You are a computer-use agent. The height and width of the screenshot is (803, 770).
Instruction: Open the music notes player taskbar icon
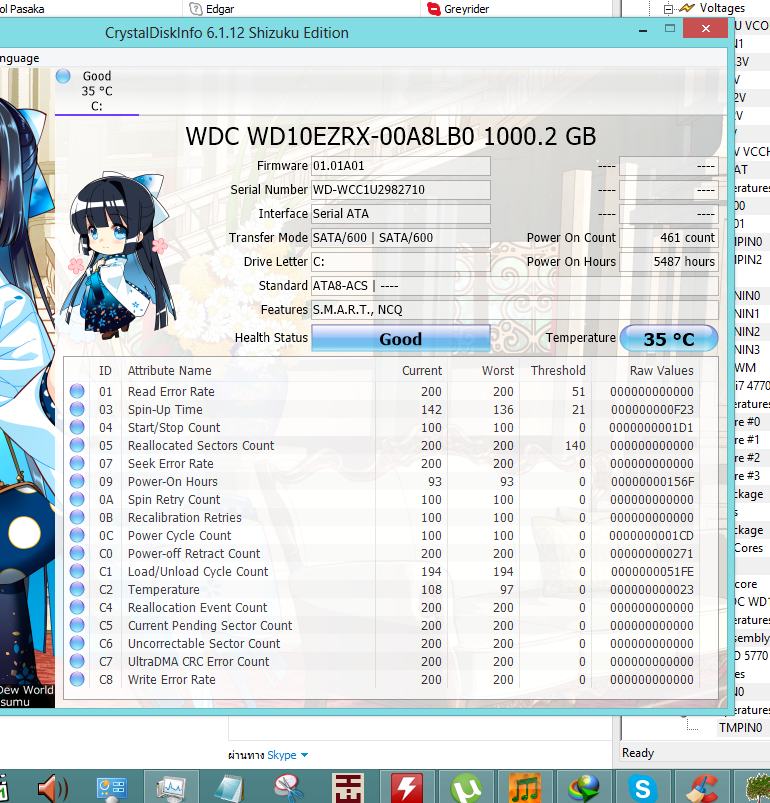click(525, 788)
